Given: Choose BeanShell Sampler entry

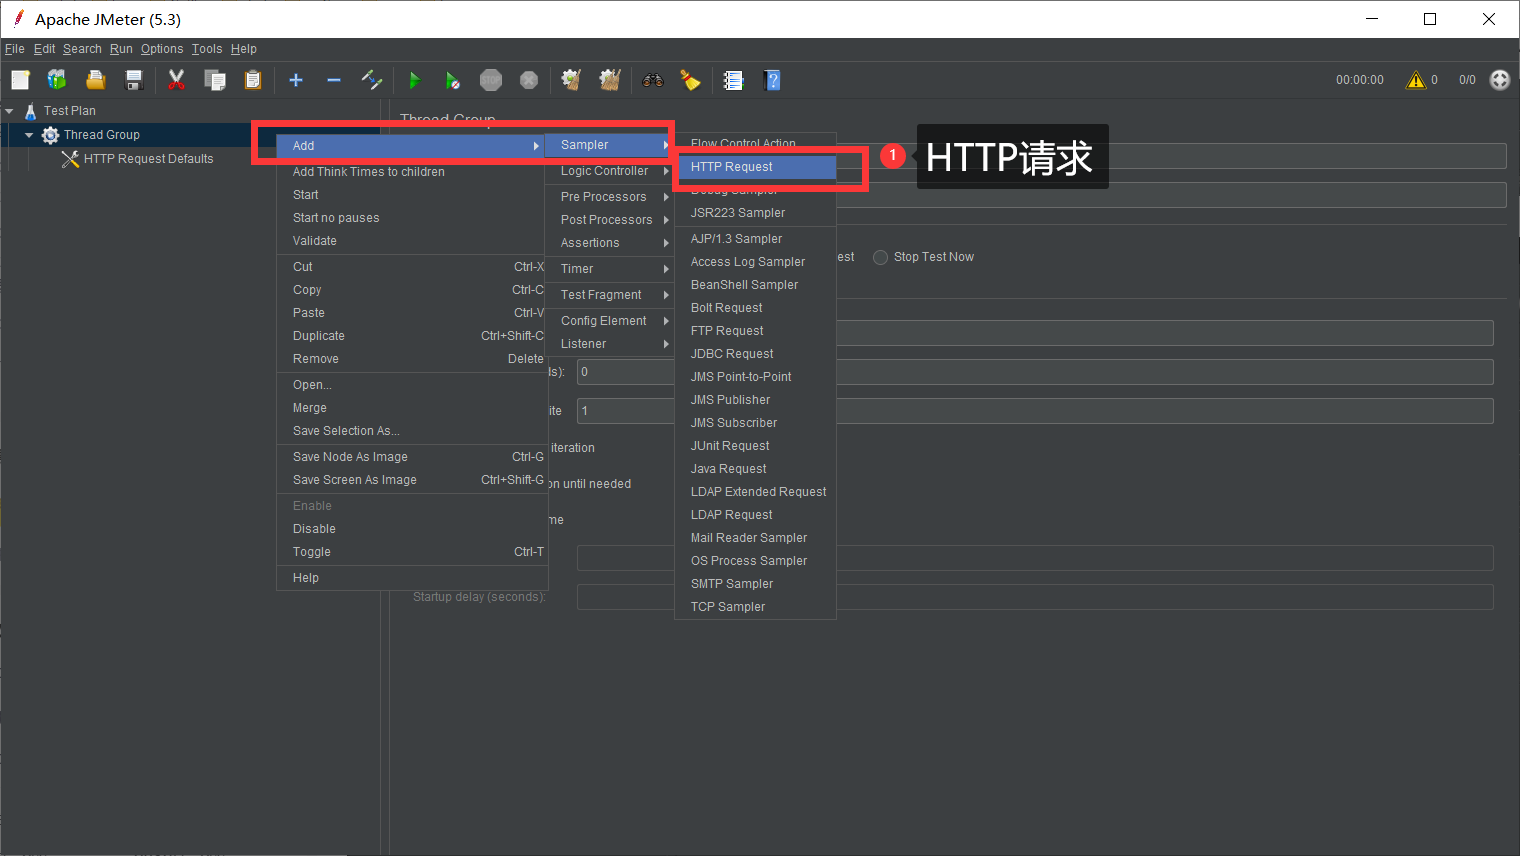Looking at the screenshot, I should pos(756,285).
